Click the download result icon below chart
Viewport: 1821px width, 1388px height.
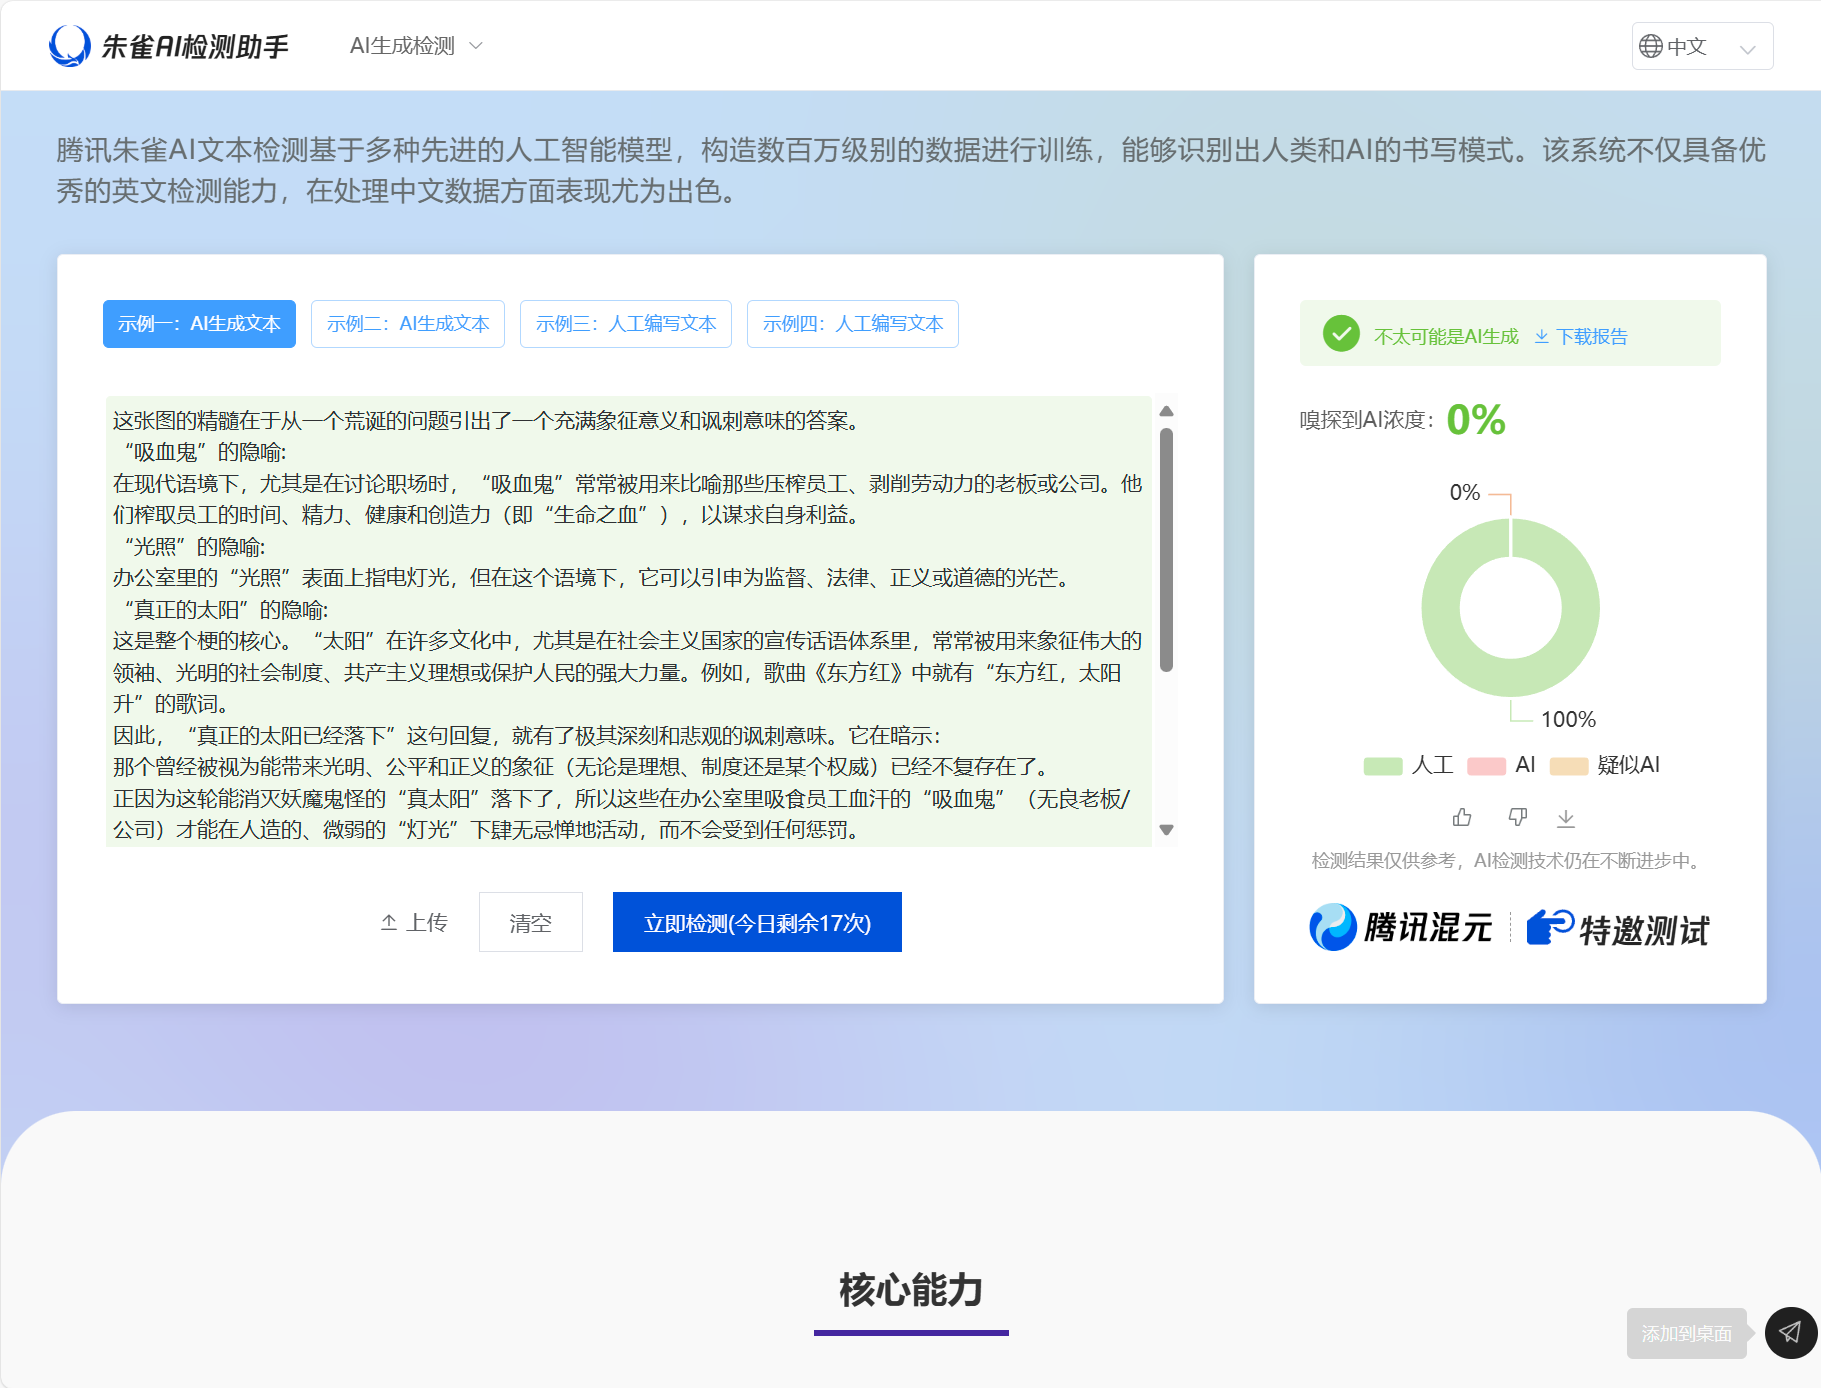point(1566,819)
